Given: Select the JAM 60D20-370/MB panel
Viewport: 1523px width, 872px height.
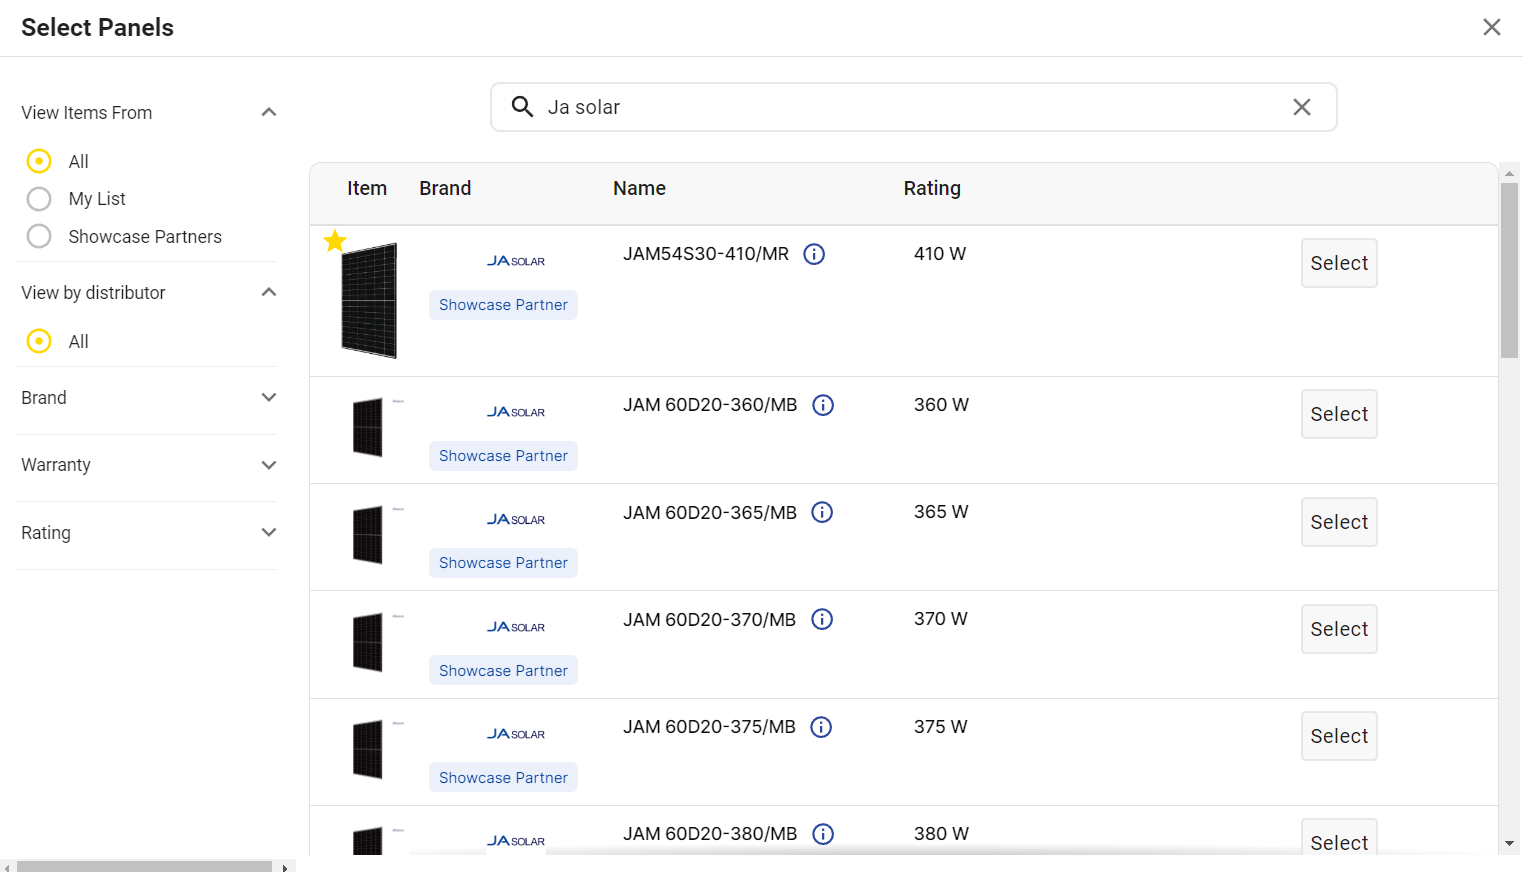Looking at the screenshot, I should click(1339, 629).
